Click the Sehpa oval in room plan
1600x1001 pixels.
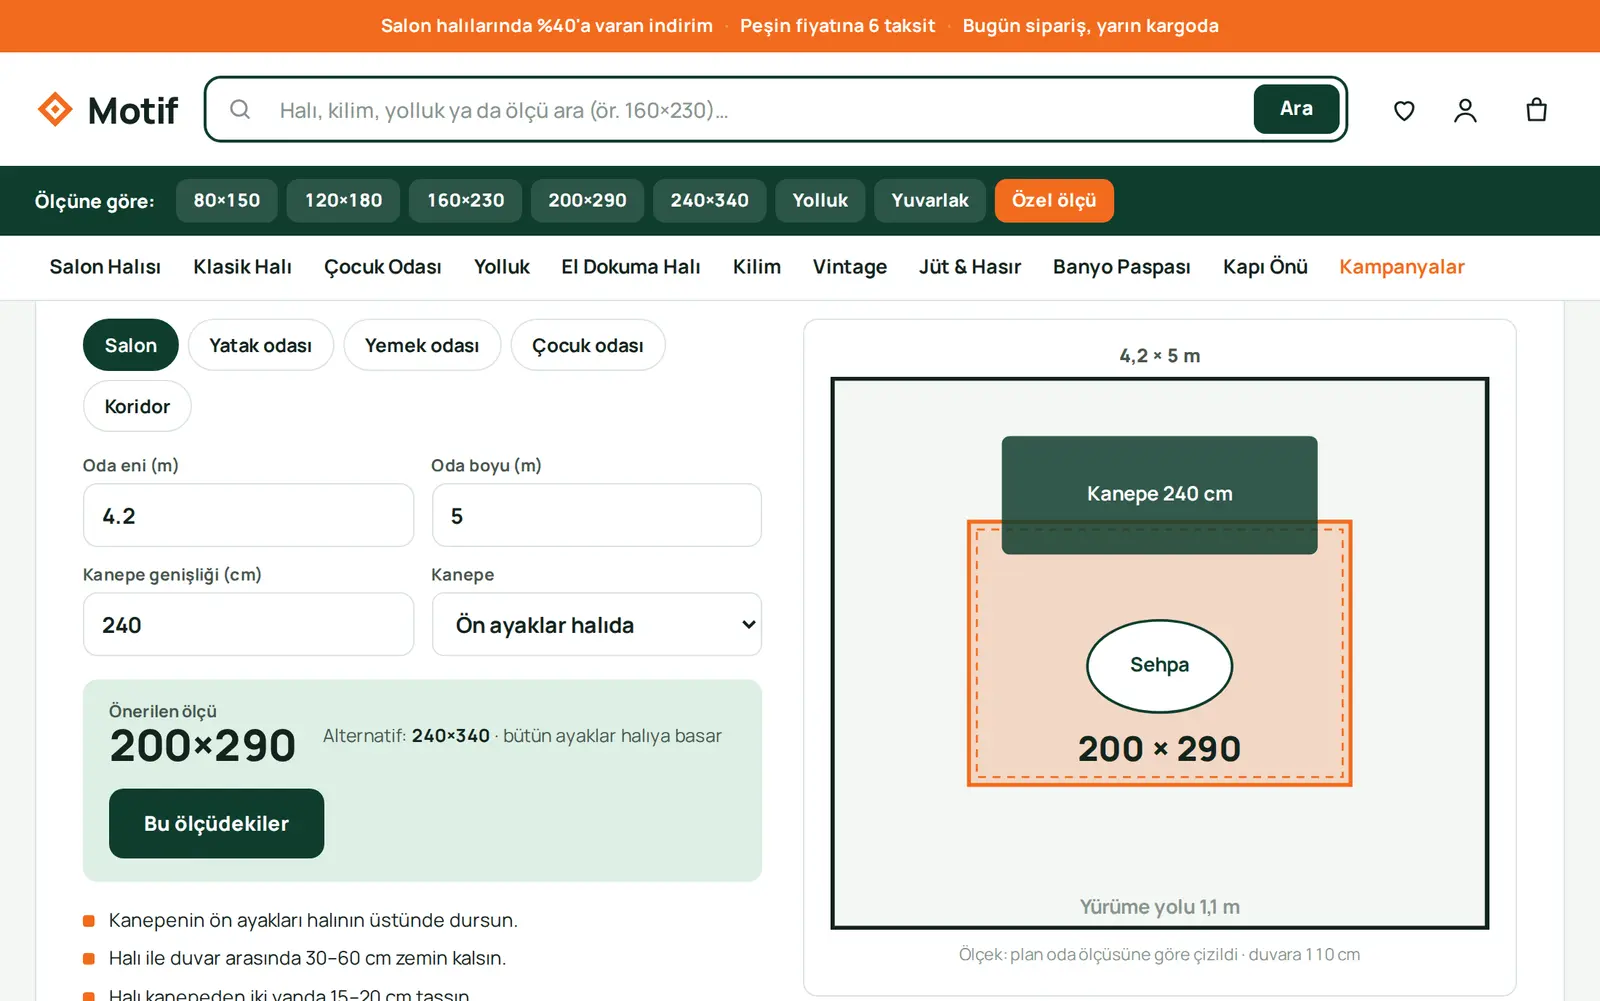(1160, 666)
